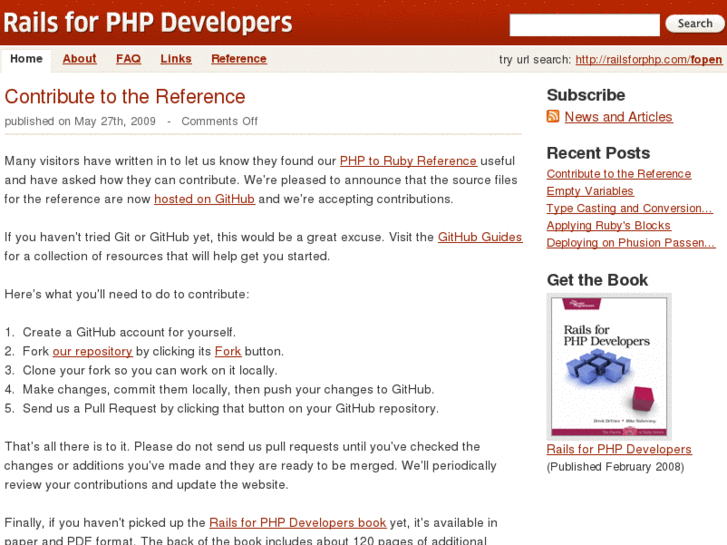The image size is (727, 545).
Task: Open recent post Applying Ruby's Blocks
Action: tap(608, 225)
